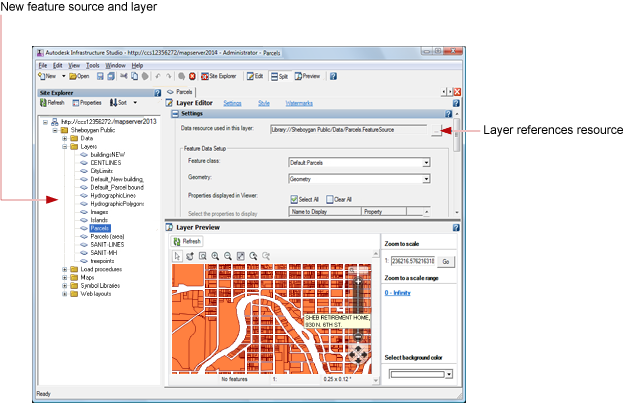This screenshot has height=403, width=624.
Task: Collapse the mapserver2013 root node
Action: [45, 122]
